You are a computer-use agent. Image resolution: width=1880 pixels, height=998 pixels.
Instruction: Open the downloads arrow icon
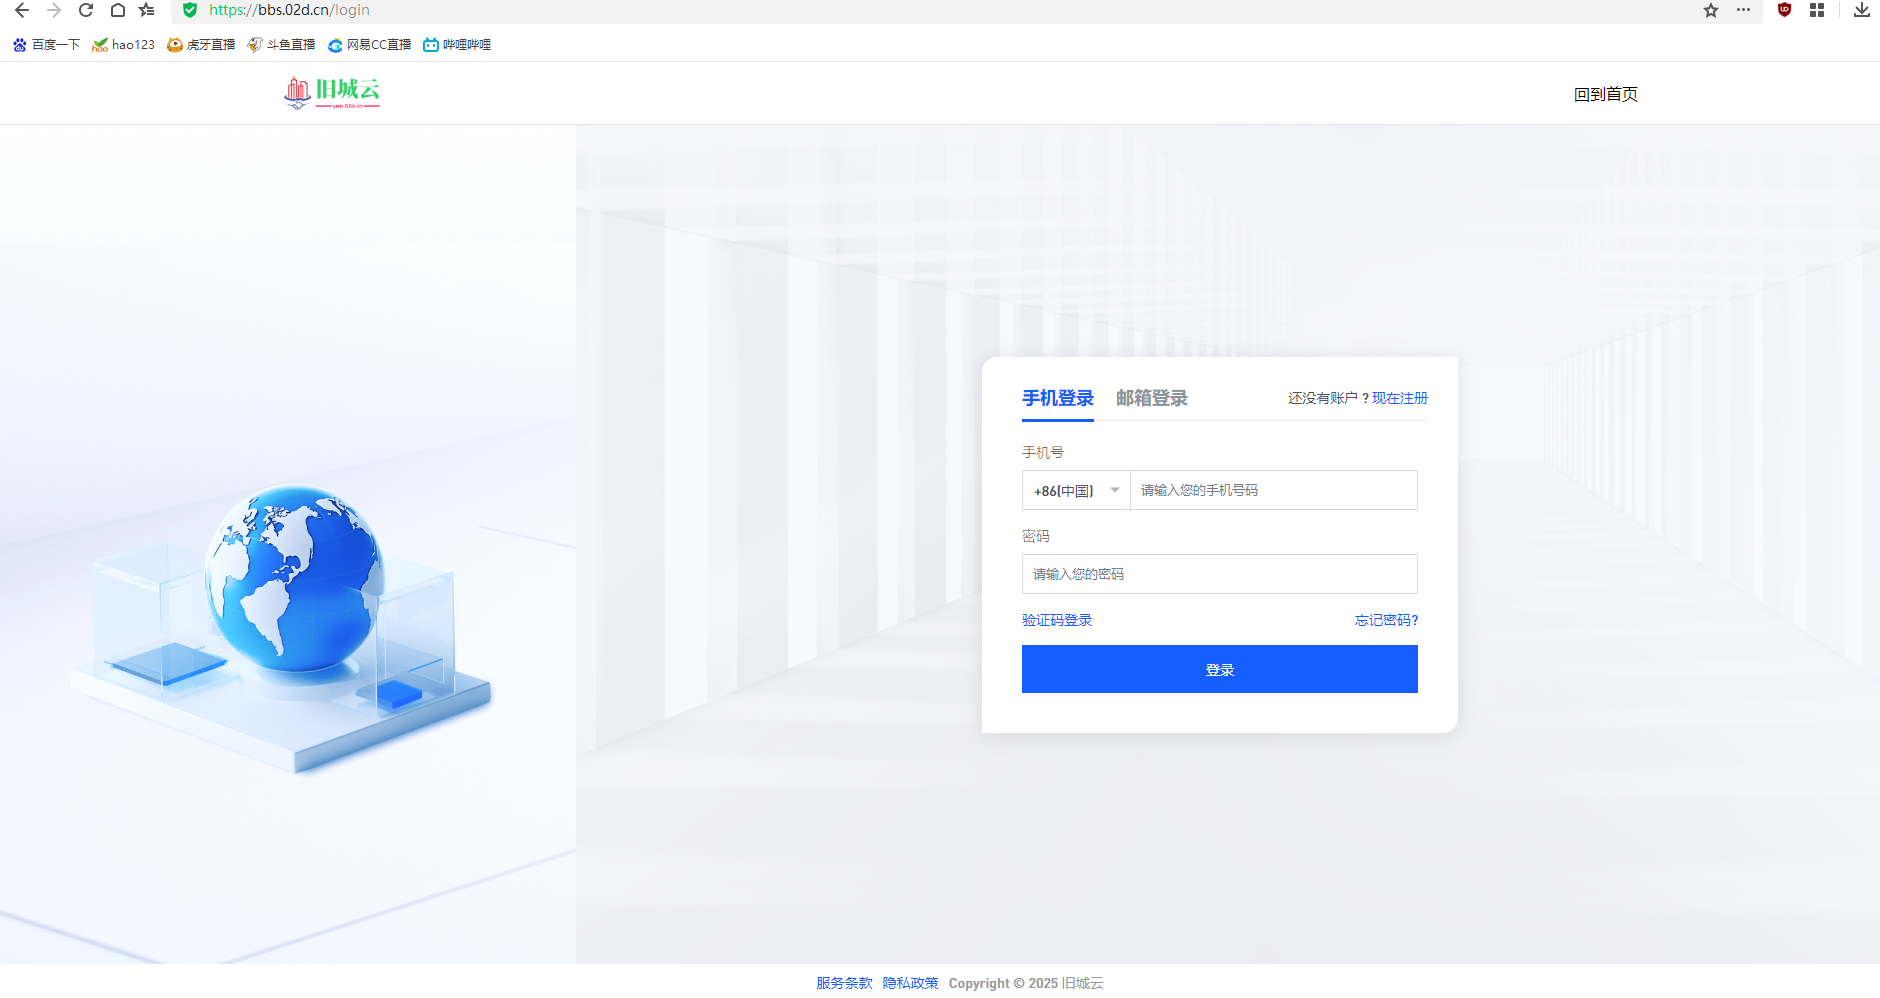pos(1861,10)
